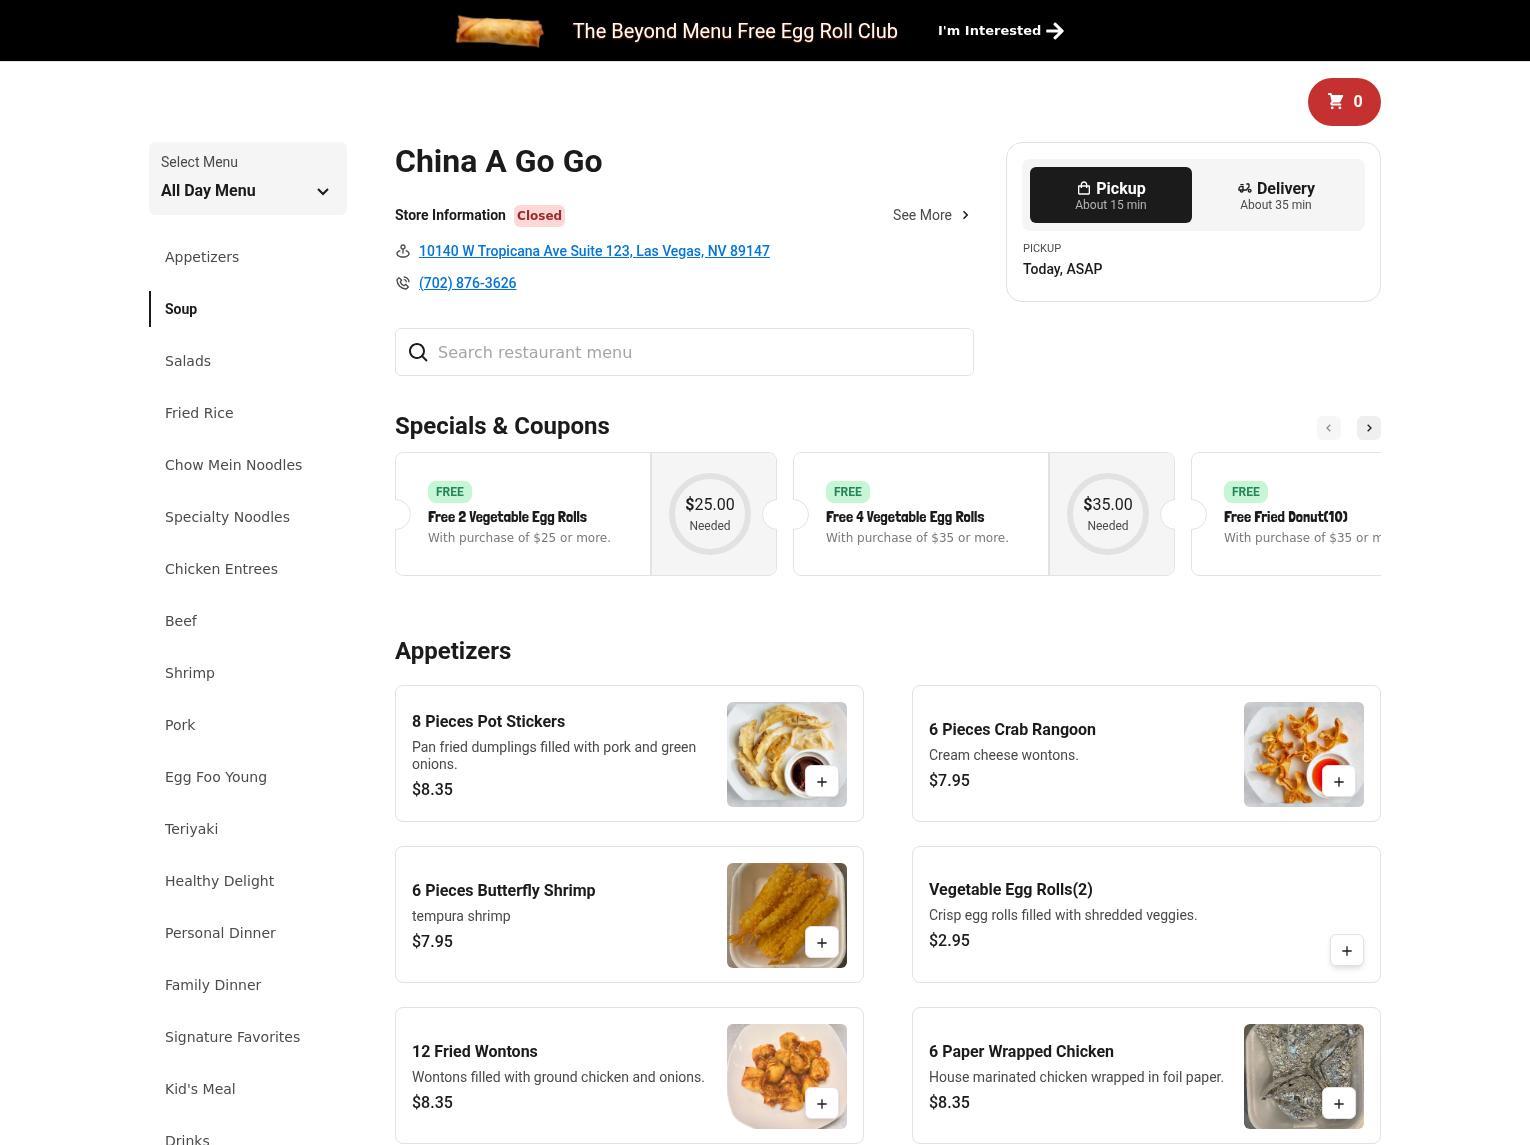Click the $25.00 Needed progress ring
The image size is (1530, 1145).
(710, 514)
